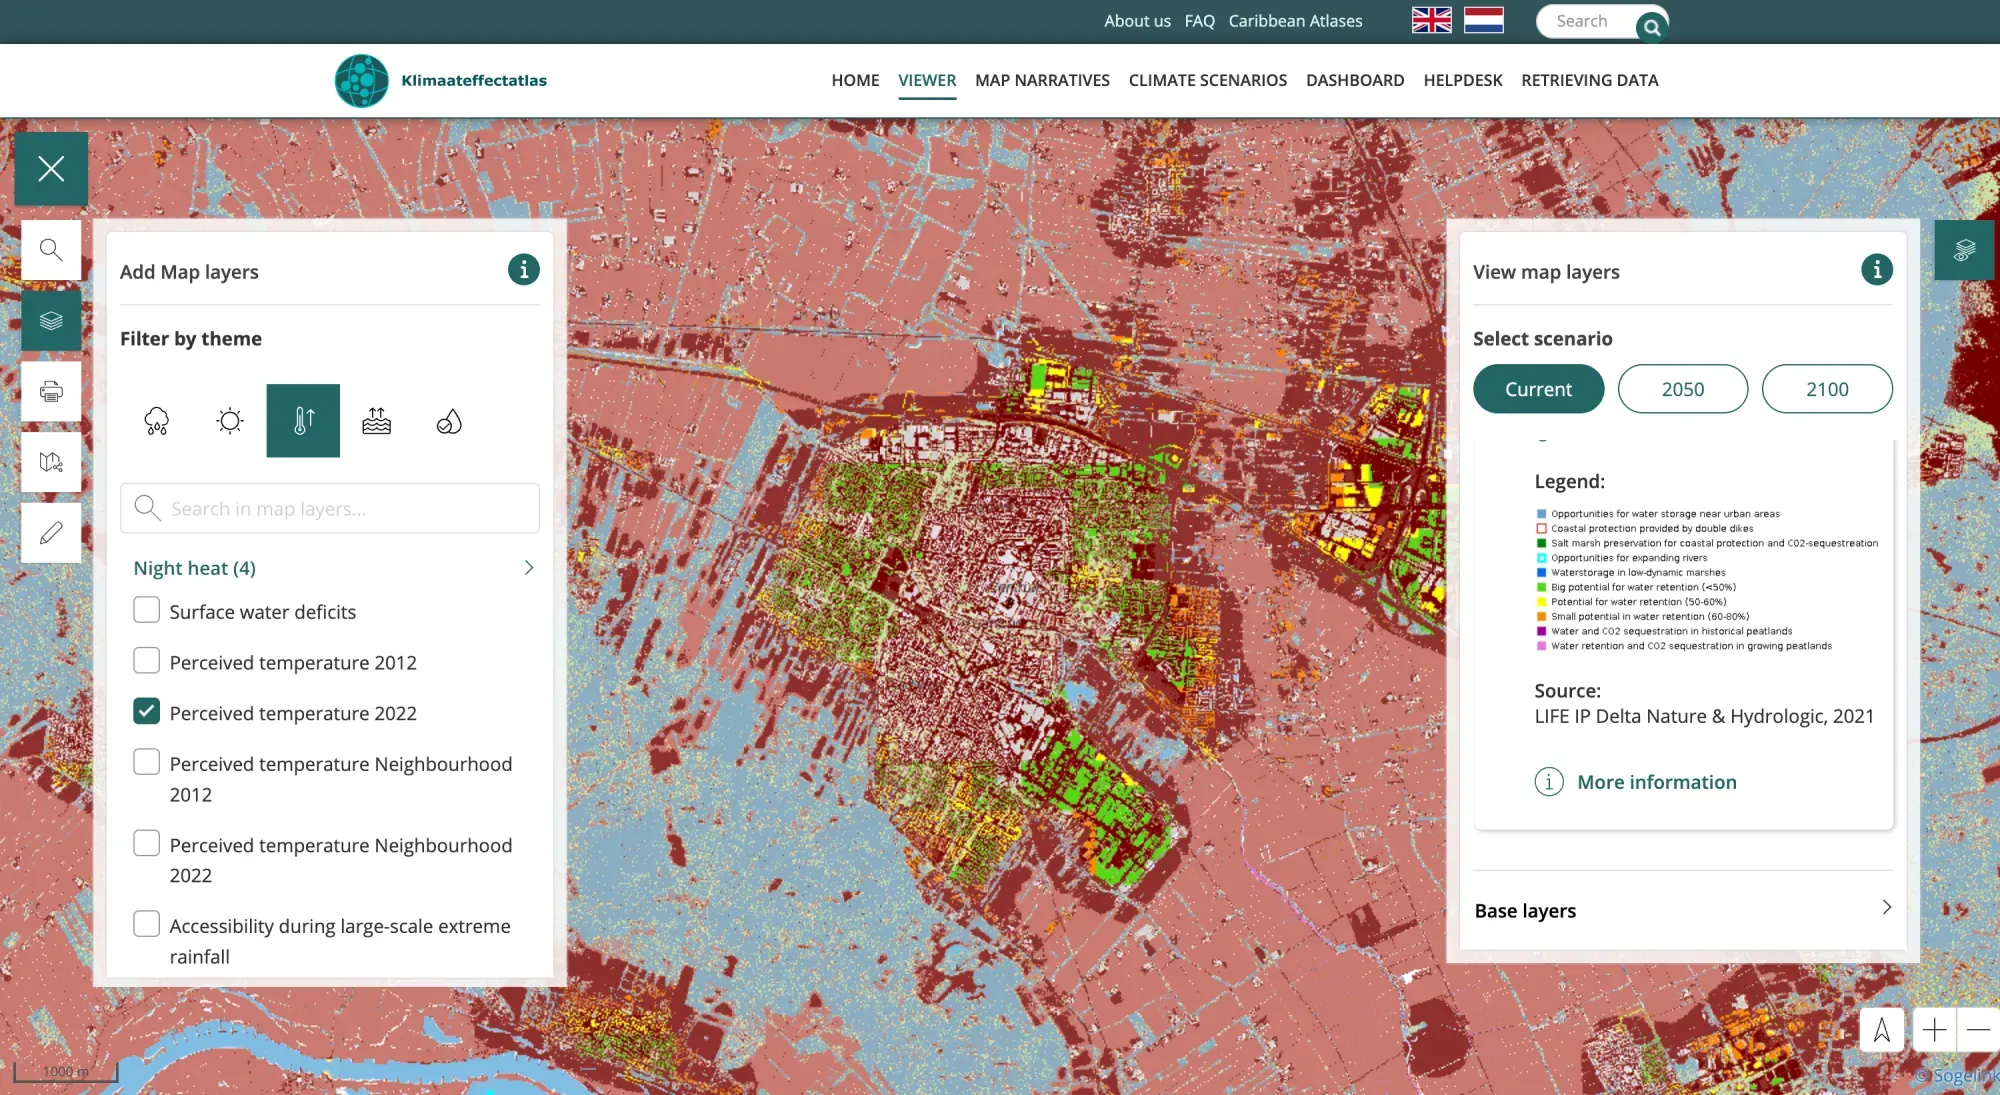The height and width of the screenshot is (1095, 2000).
Task: Zoom out the map with minus
Action: 1979,1030
